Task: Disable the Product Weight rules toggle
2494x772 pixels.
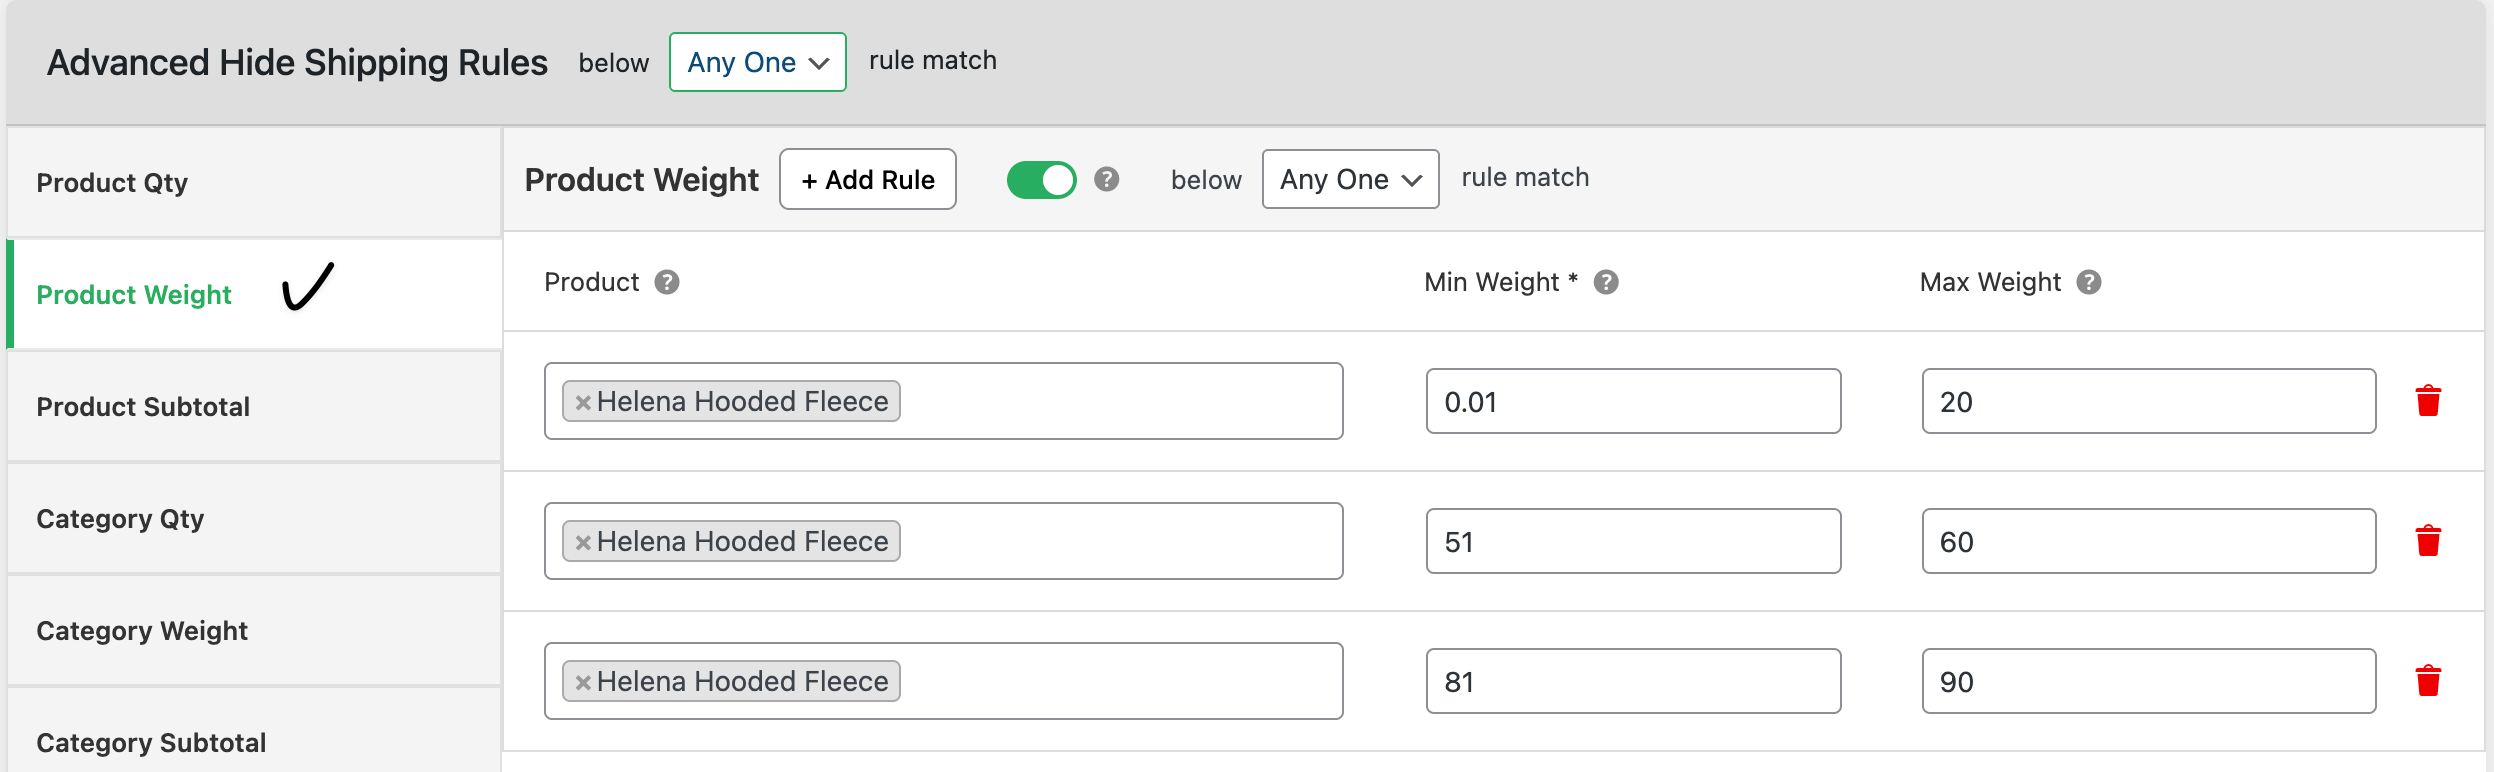Action: coord(1043,180)
